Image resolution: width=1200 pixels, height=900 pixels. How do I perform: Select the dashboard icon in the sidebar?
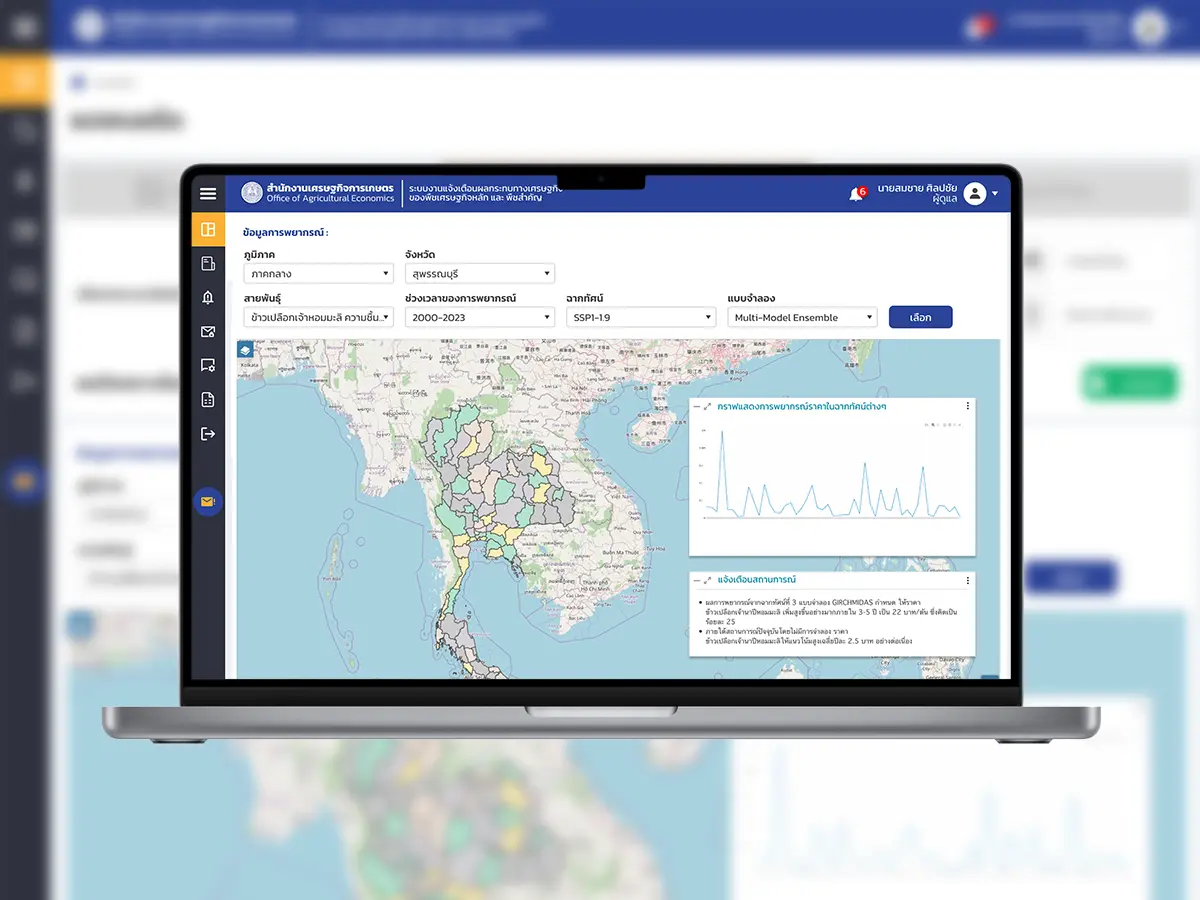[x=208, y=230]
